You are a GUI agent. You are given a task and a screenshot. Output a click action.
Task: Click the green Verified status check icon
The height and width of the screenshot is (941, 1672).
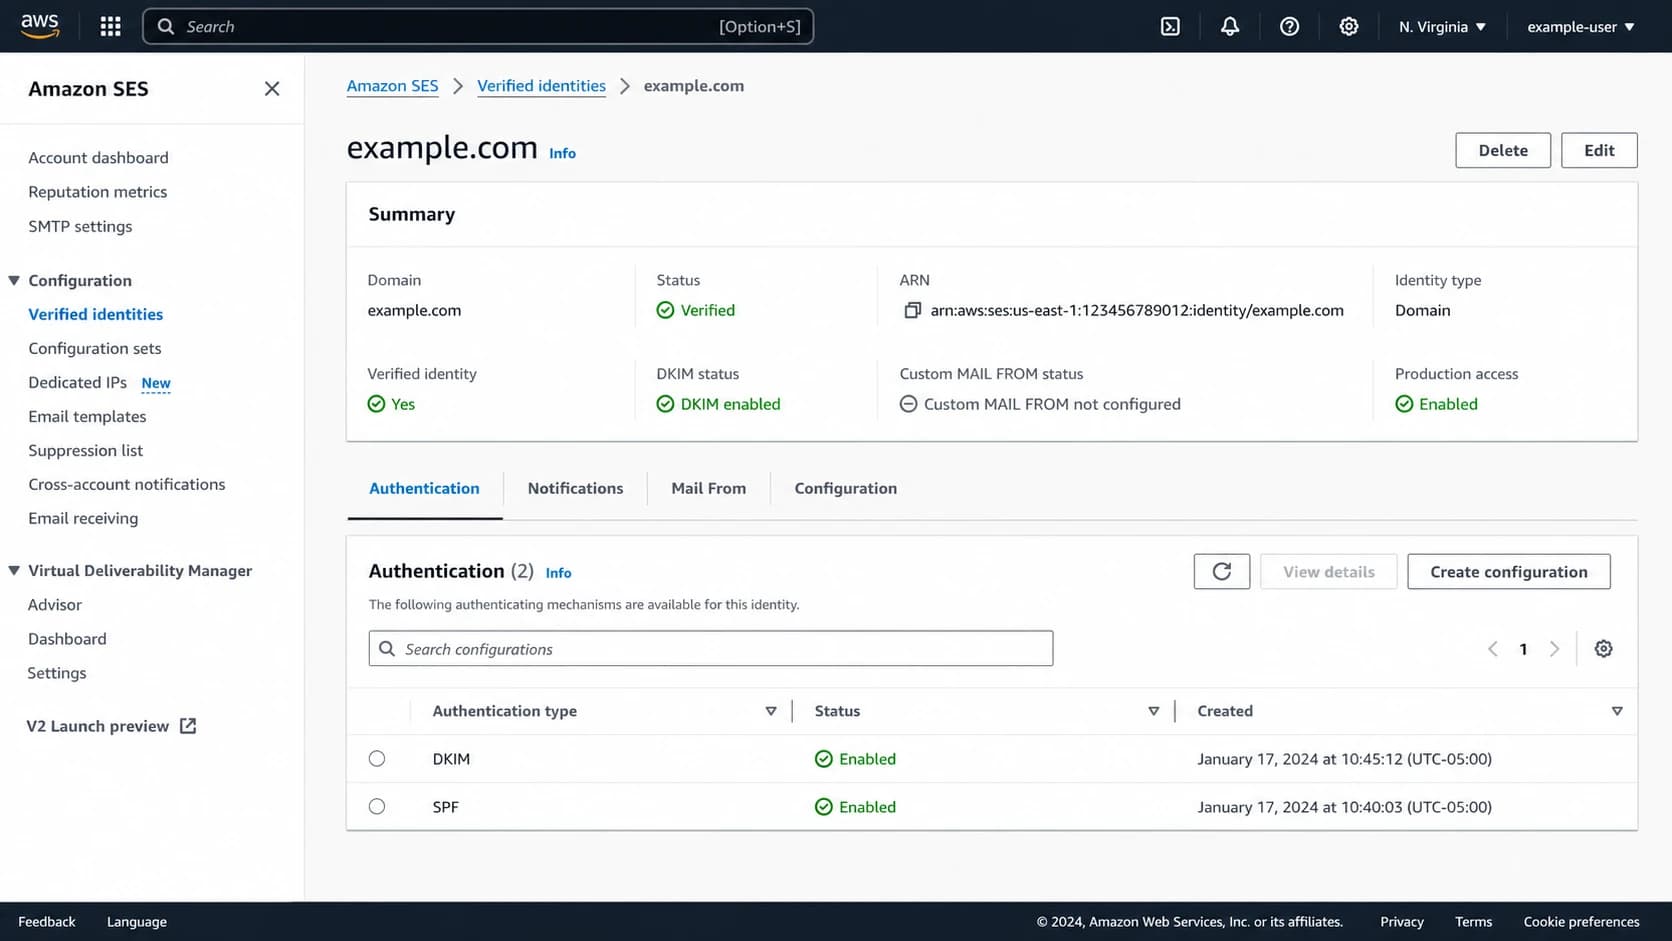(665, 310)
